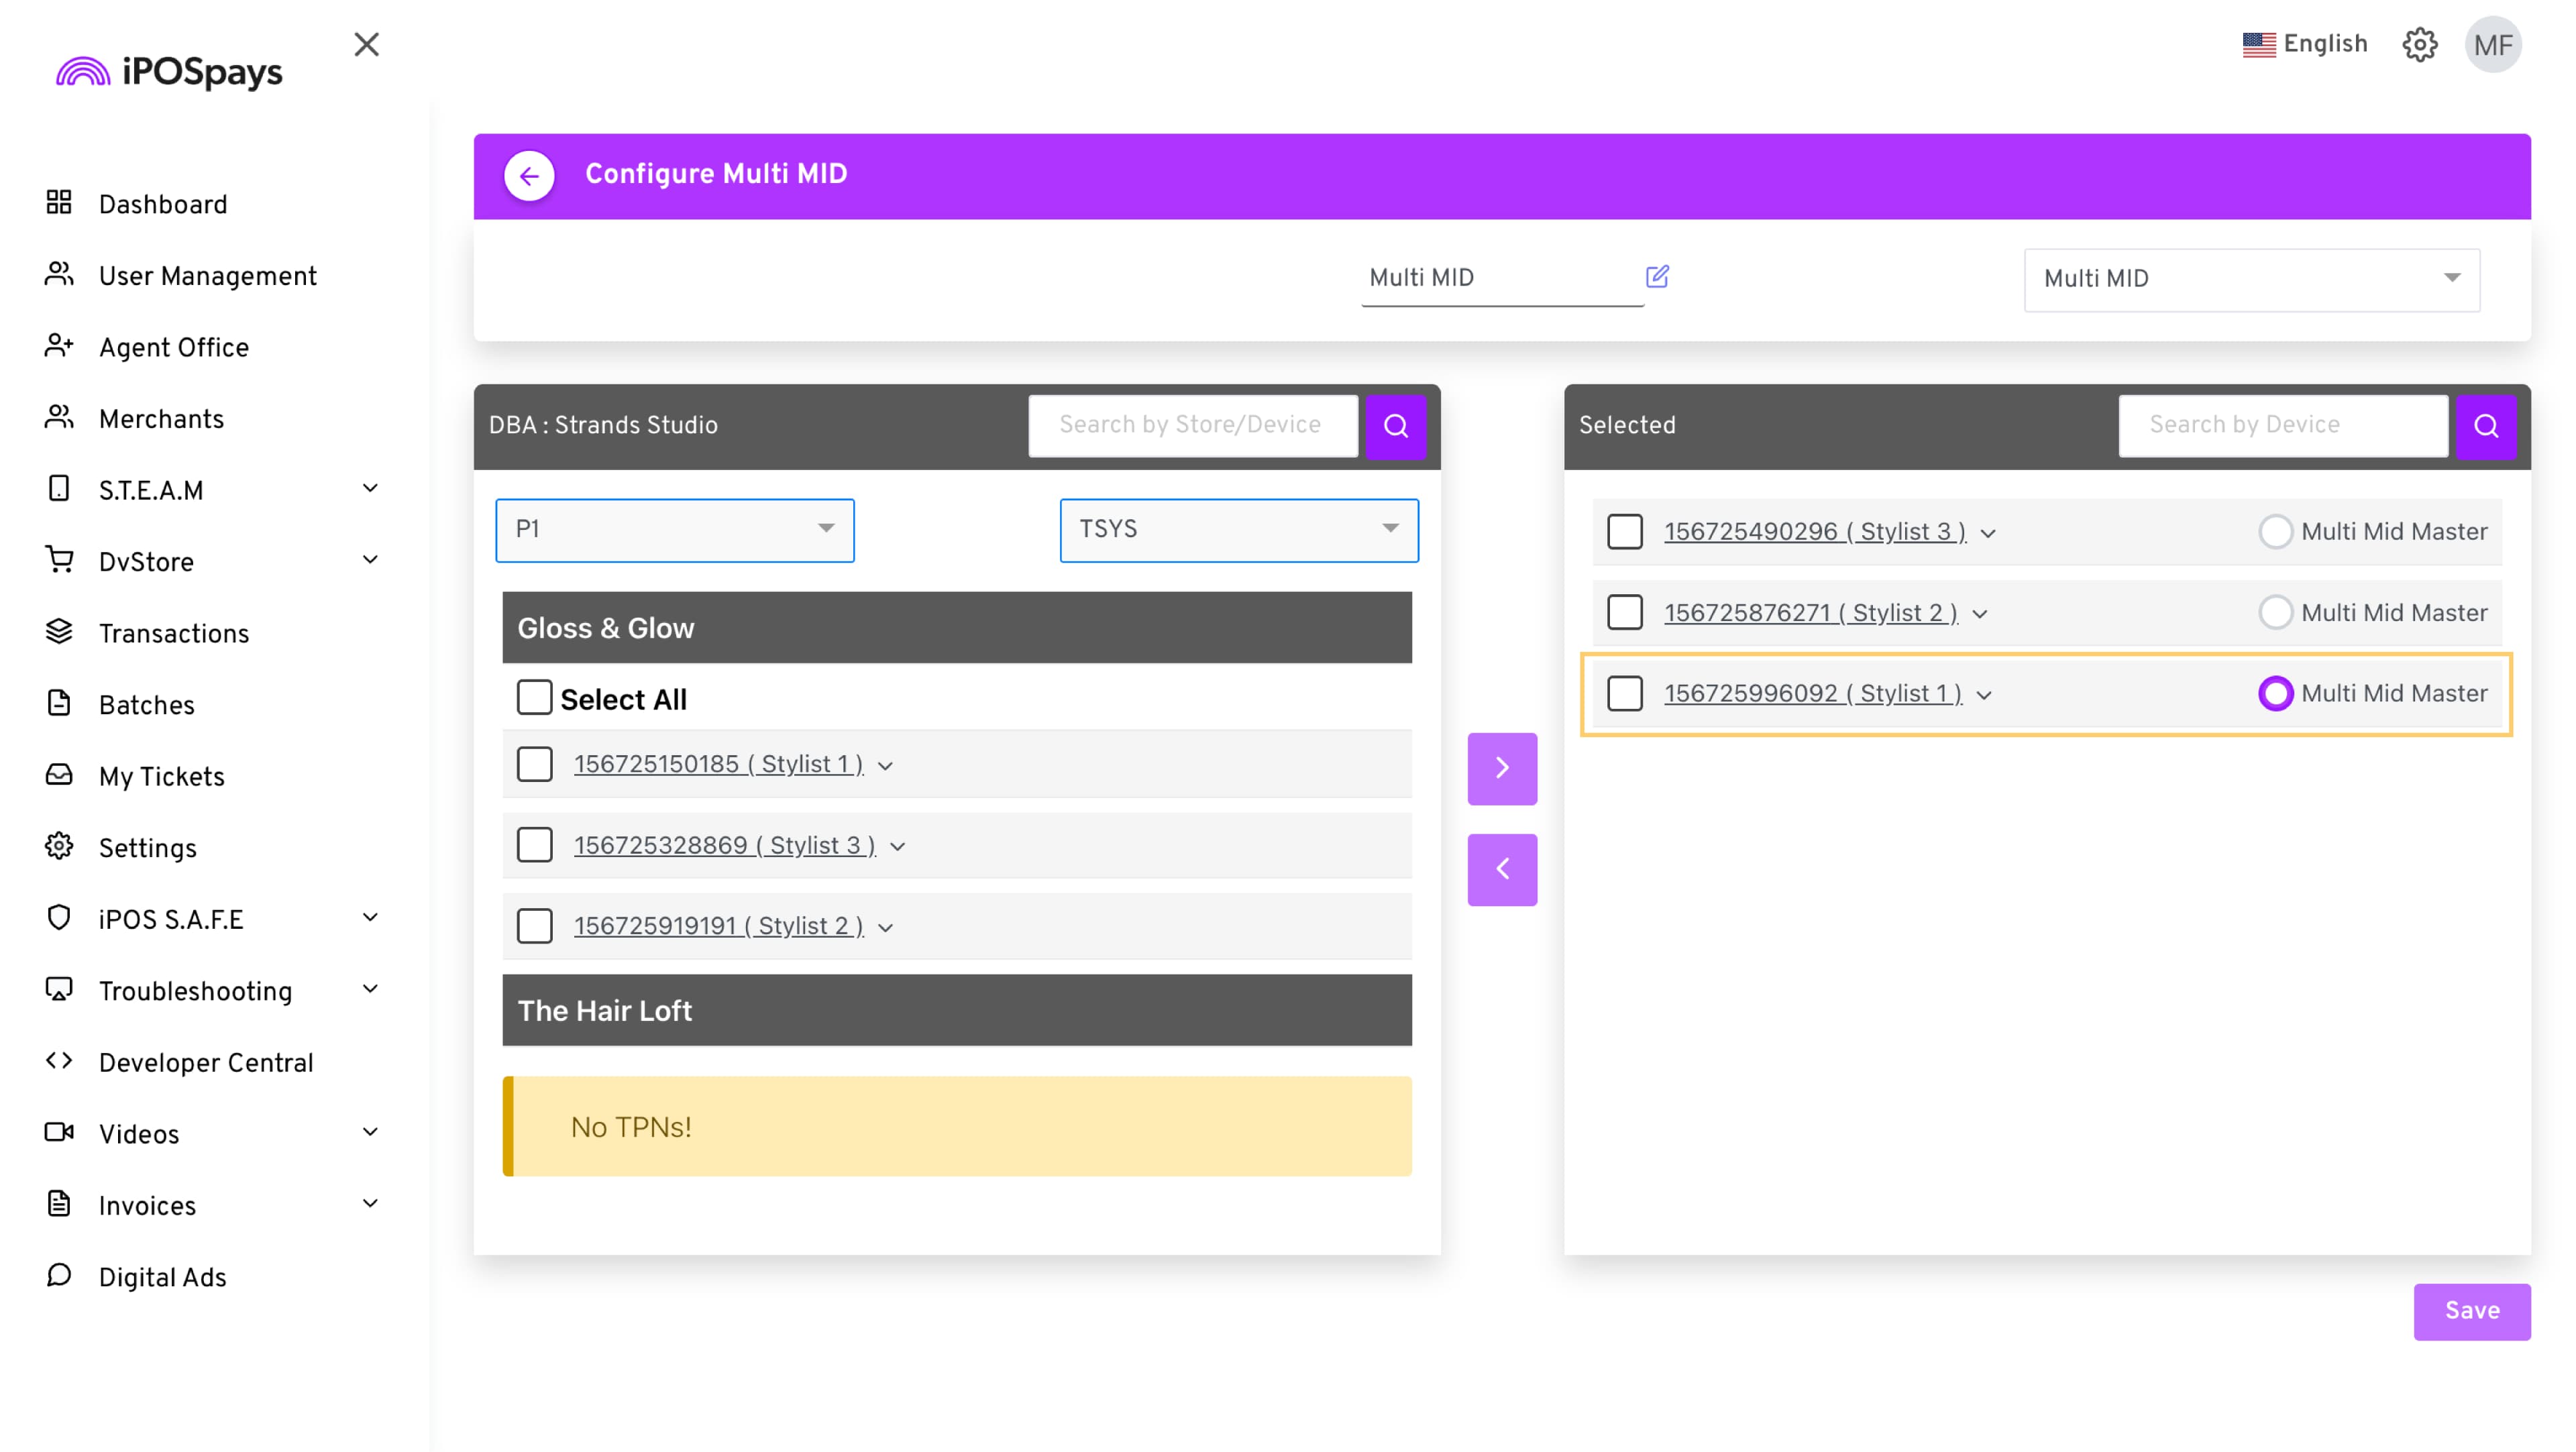This screenshot has width=2576, height=1452.
Task: Open the My Tickets menu item
Action: 162,776
